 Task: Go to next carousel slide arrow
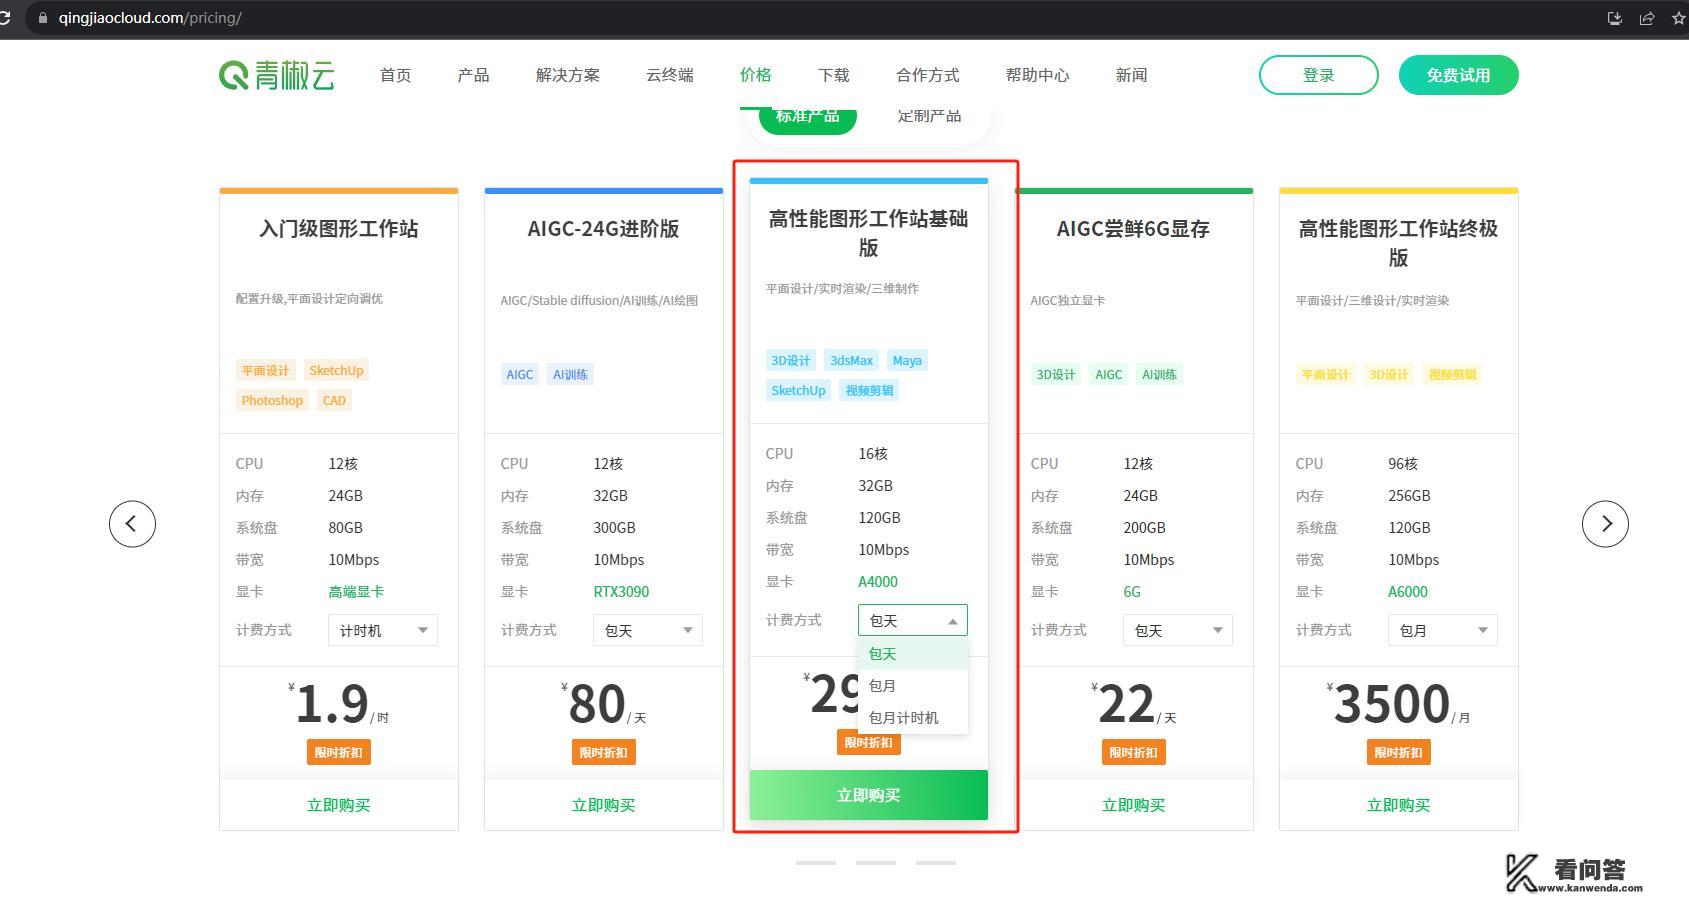[x=1605, y=524]
